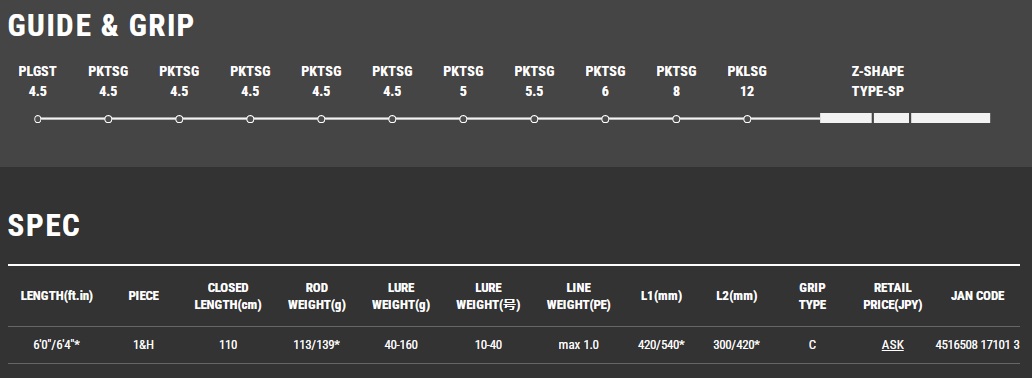Click the PKTSG 5 guide circle
Screen dimensions: 1032x378
pyautogui.click(x=463, y=119)
